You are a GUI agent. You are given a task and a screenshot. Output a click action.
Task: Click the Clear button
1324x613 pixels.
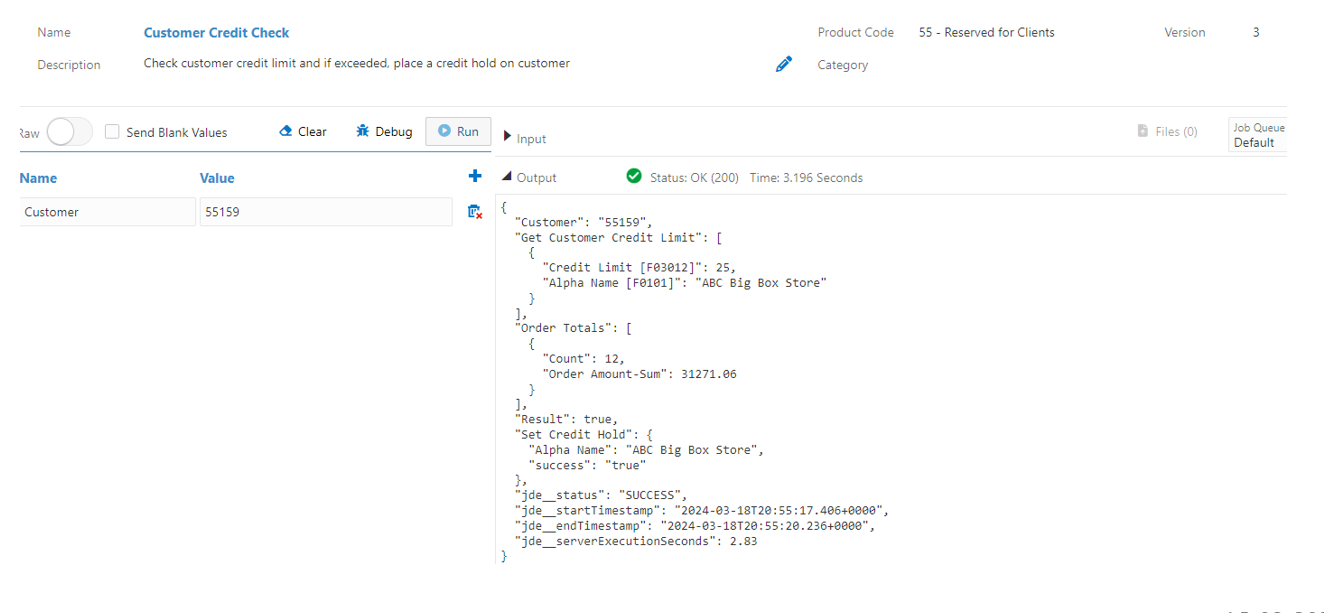[302, 131]
